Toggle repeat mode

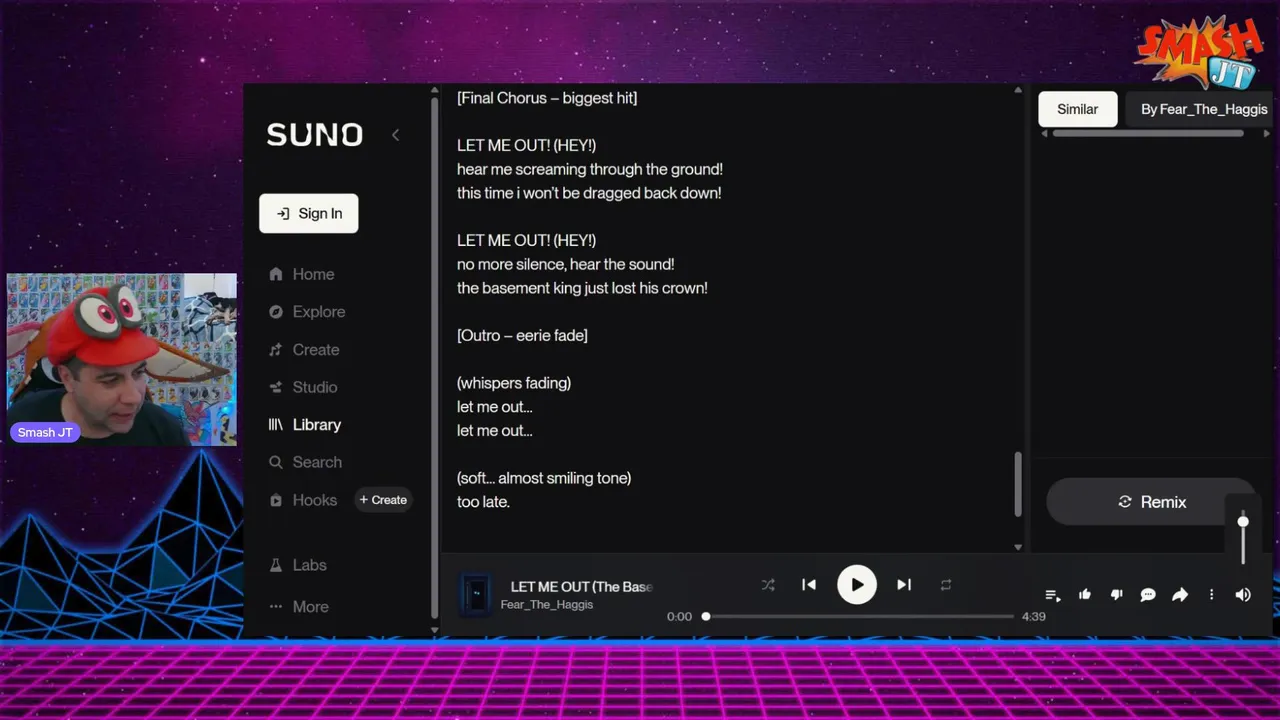pyautogui.click(x=945, y=585)
